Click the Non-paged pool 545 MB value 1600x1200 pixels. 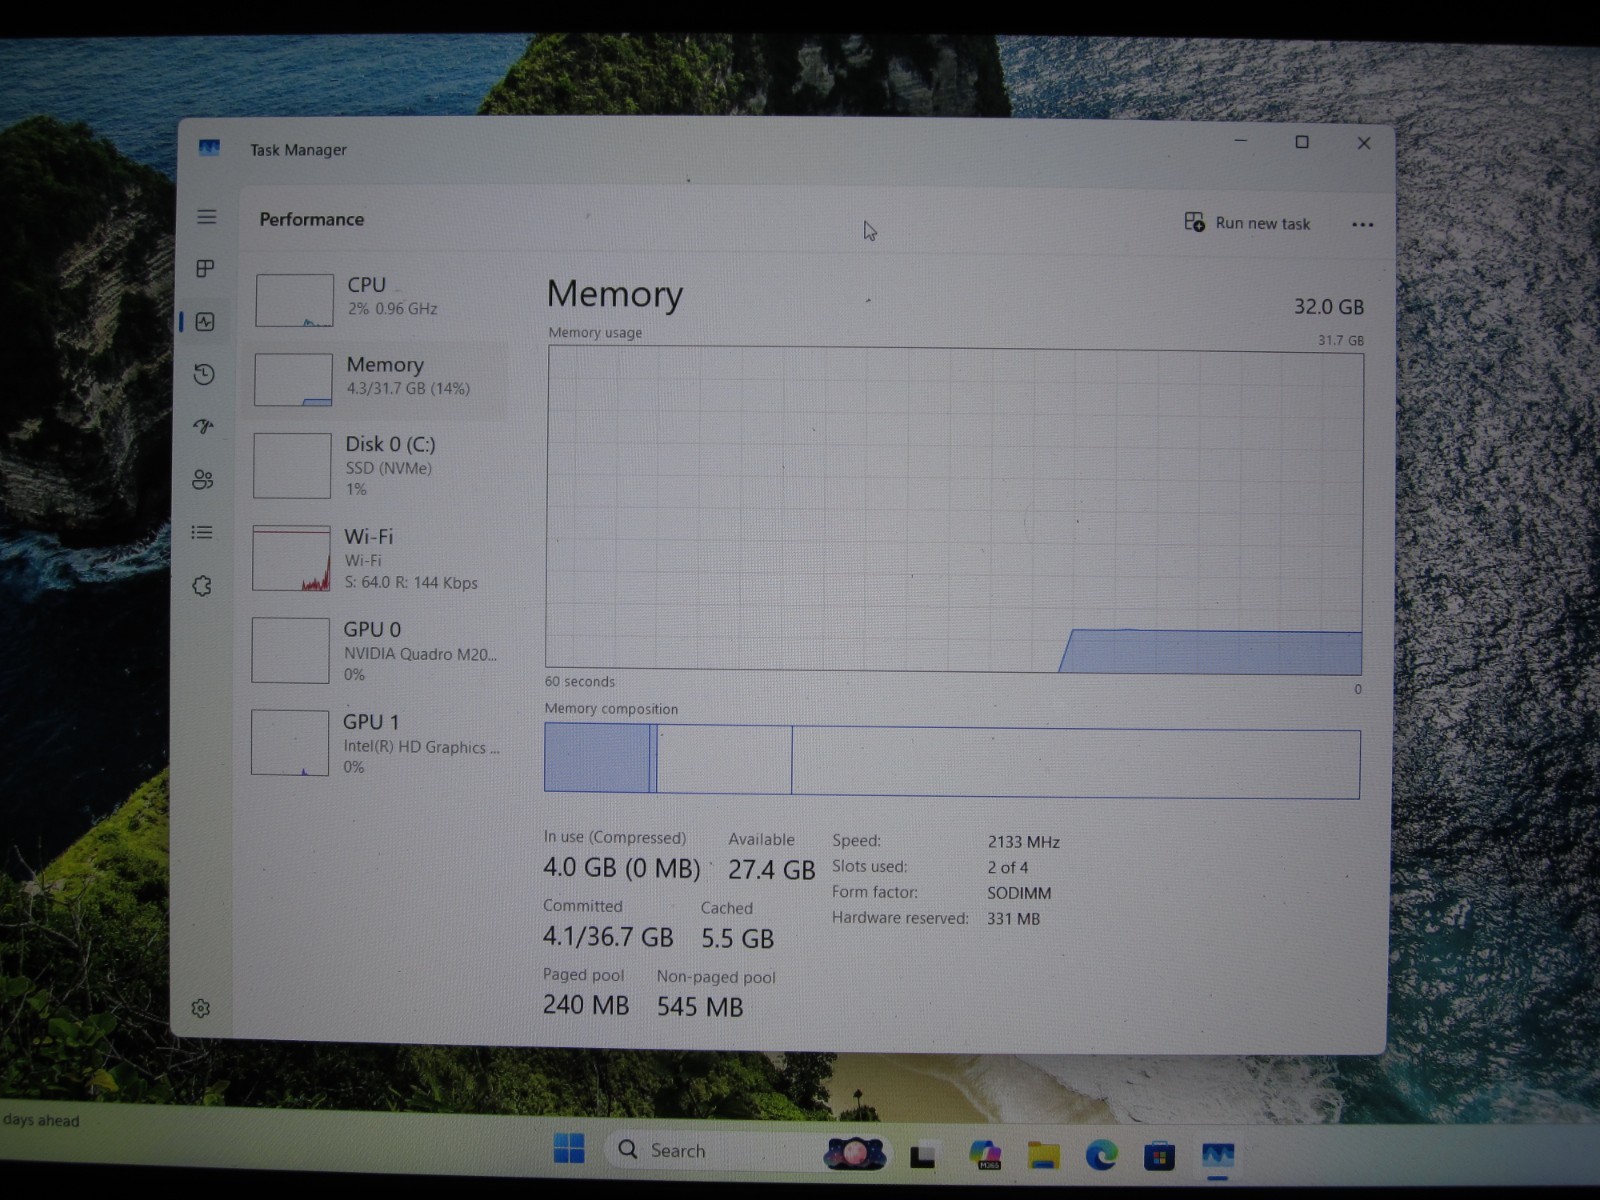[700, 1007]
